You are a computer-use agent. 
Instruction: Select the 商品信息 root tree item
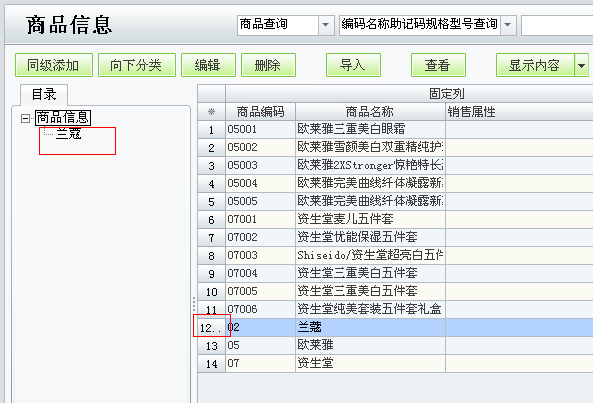click(63, 118)
